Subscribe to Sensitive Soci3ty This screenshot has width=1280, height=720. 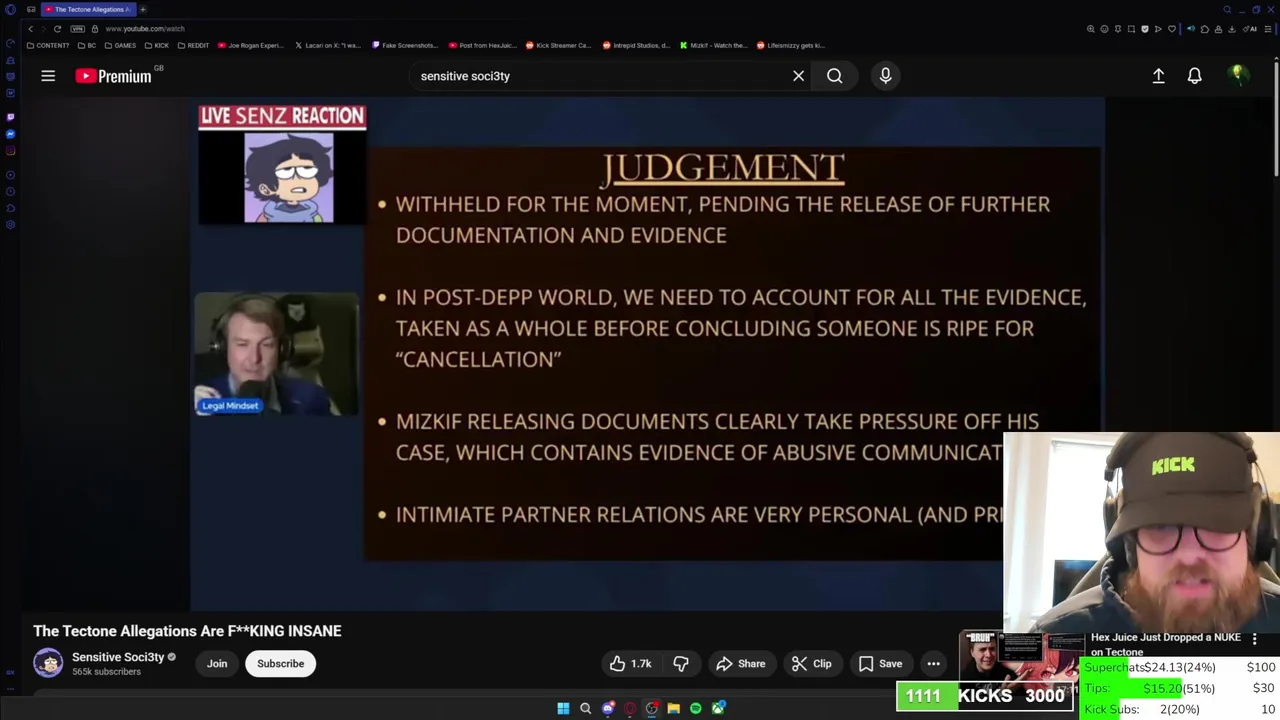click(x=280, y=664)
